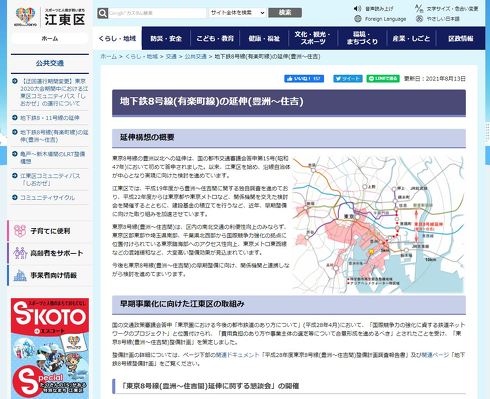Click arrow bullet beside 亀戸〜新木場間のLRT整備構想
This screenshot has height=399, width=490.
point(15,154)
